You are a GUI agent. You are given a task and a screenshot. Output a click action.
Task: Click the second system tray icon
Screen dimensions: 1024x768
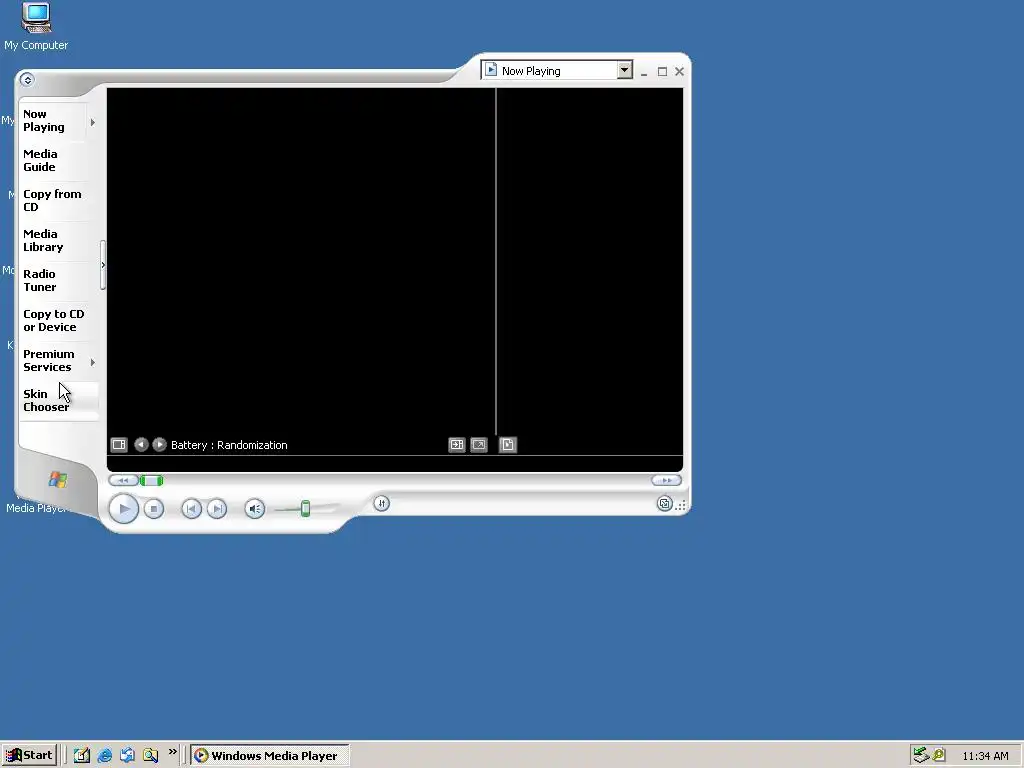(x=938, y=755)
